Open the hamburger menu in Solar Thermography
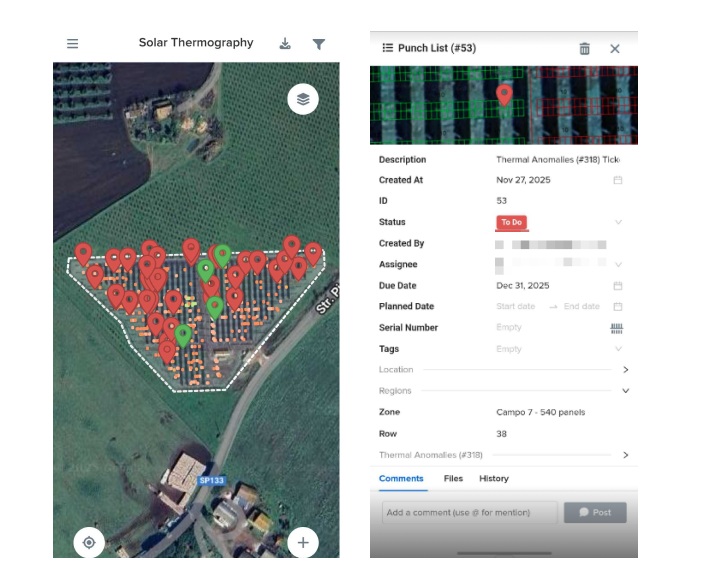Screen dimensions: 709x586 pyautogui.click(x=72, y=43)
